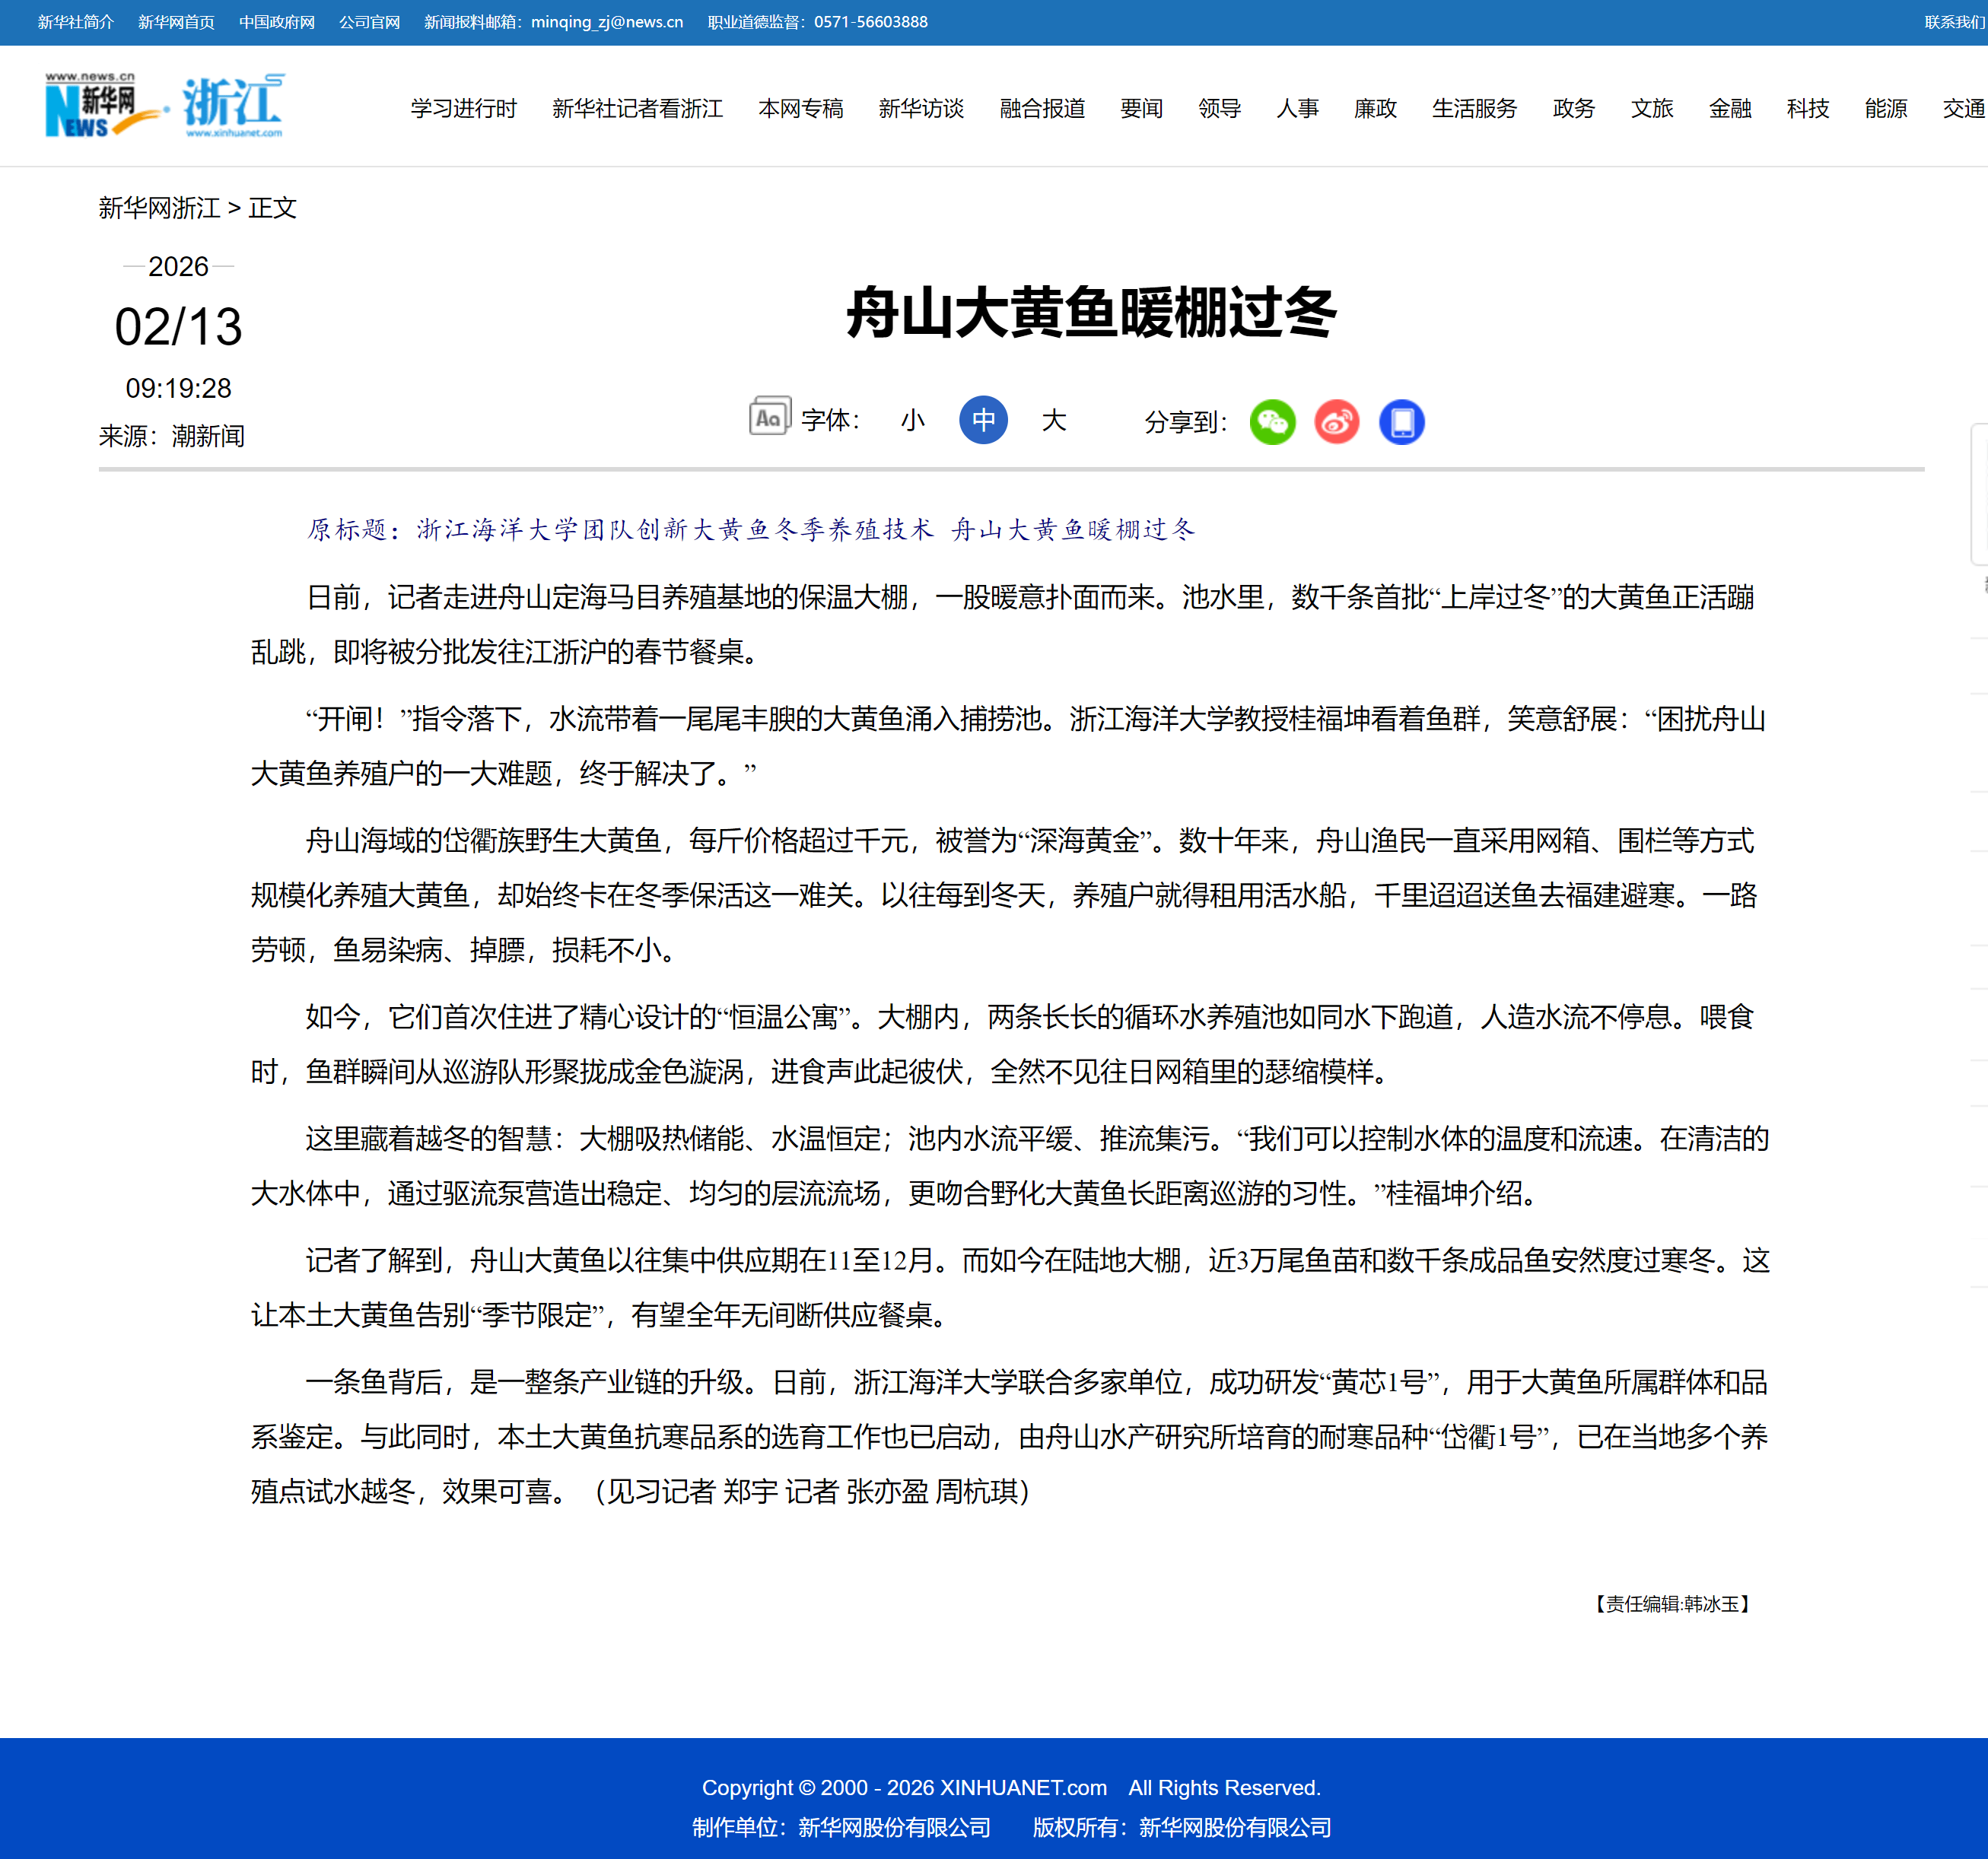1988x1859 pixels.
Task: Open the 科技 section
Action: (1807, 108)
